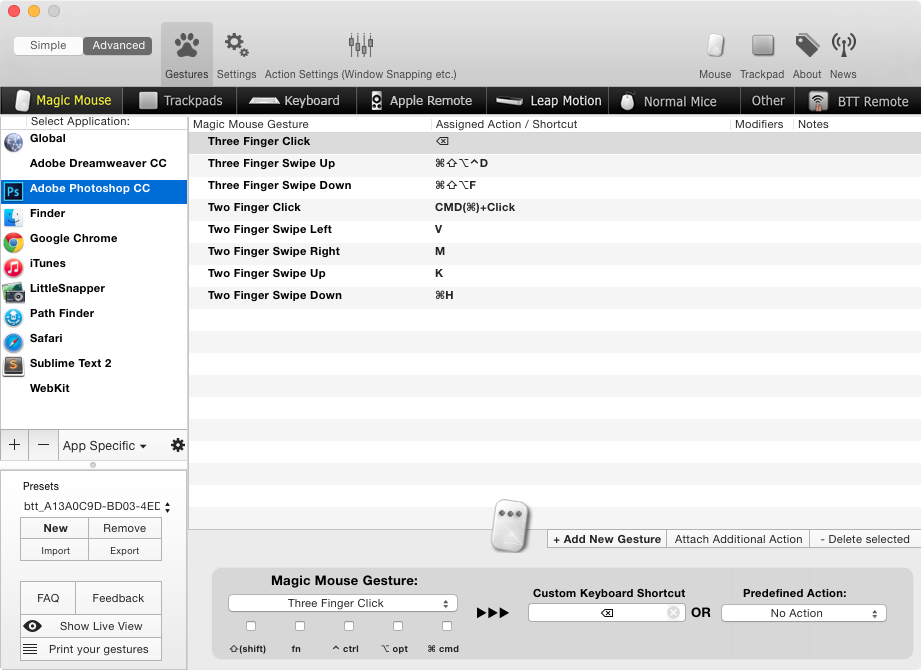The height and width of the screenshot is (670, 921).
Task: Switch to the Other tab
Action: [768, 100]
